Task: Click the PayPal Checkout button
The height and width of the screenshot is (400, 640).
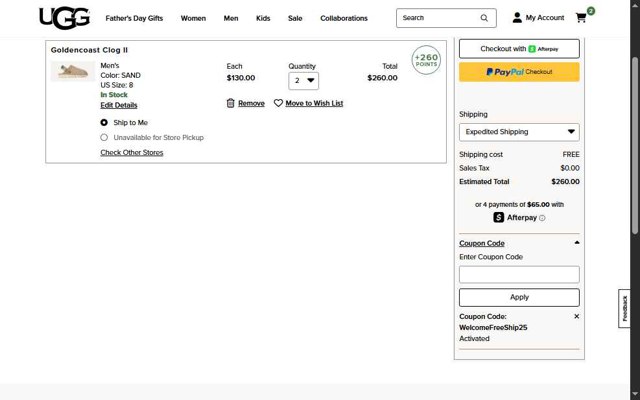Action: (519, 72)
